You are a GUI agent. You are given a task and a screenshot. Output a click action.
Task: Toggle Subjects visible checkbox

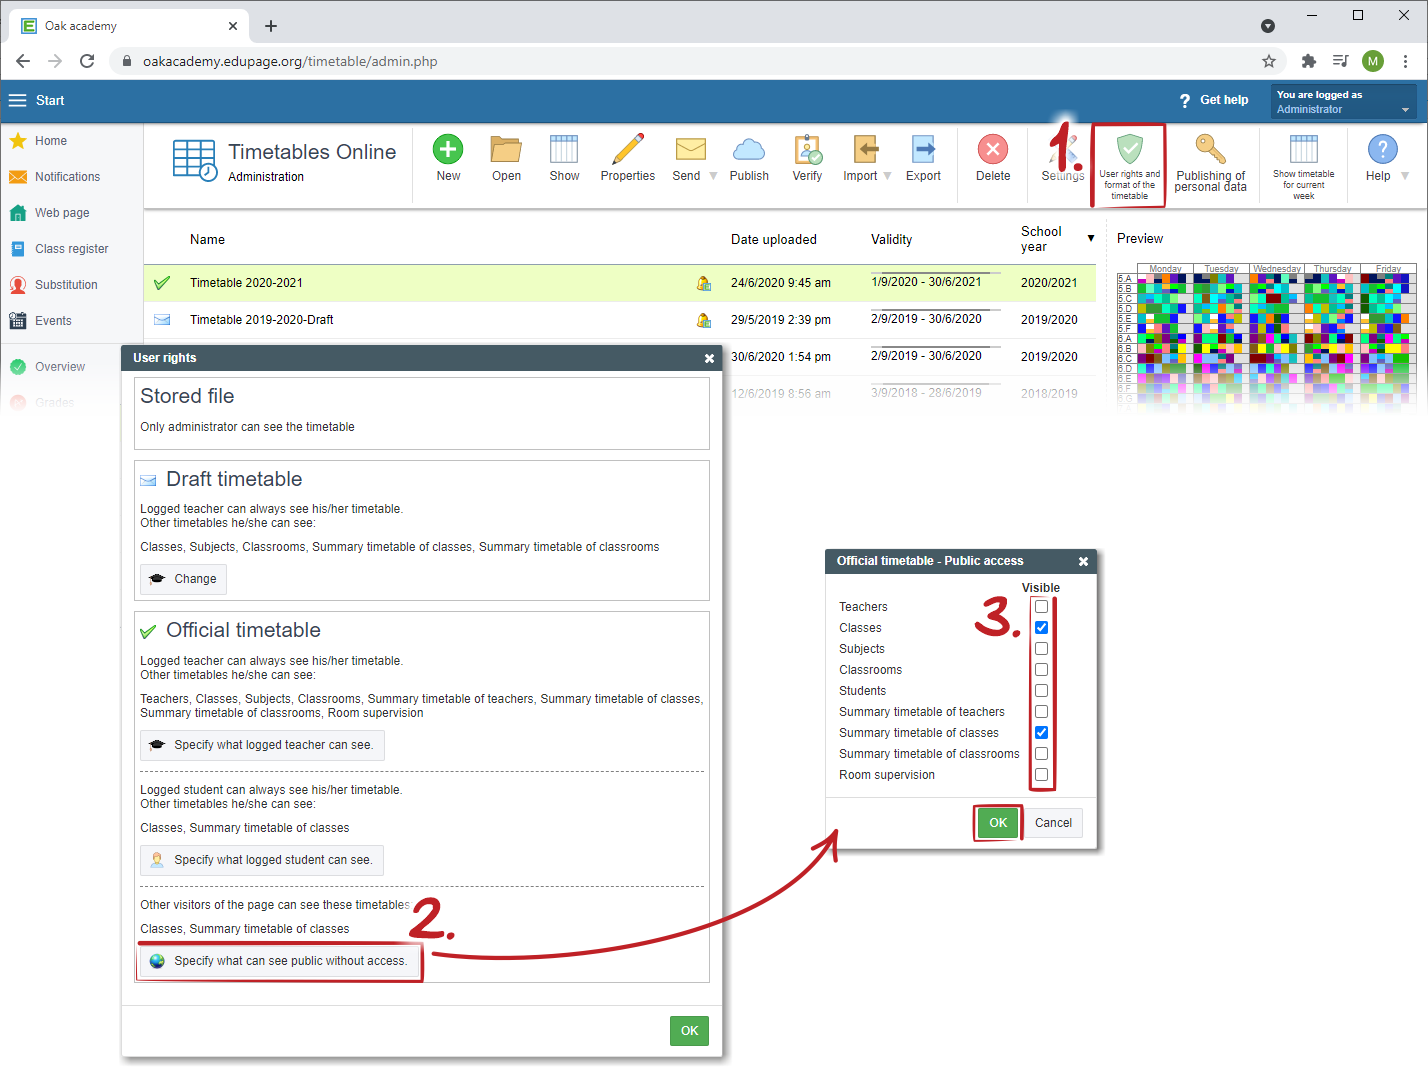[1041, 649]
